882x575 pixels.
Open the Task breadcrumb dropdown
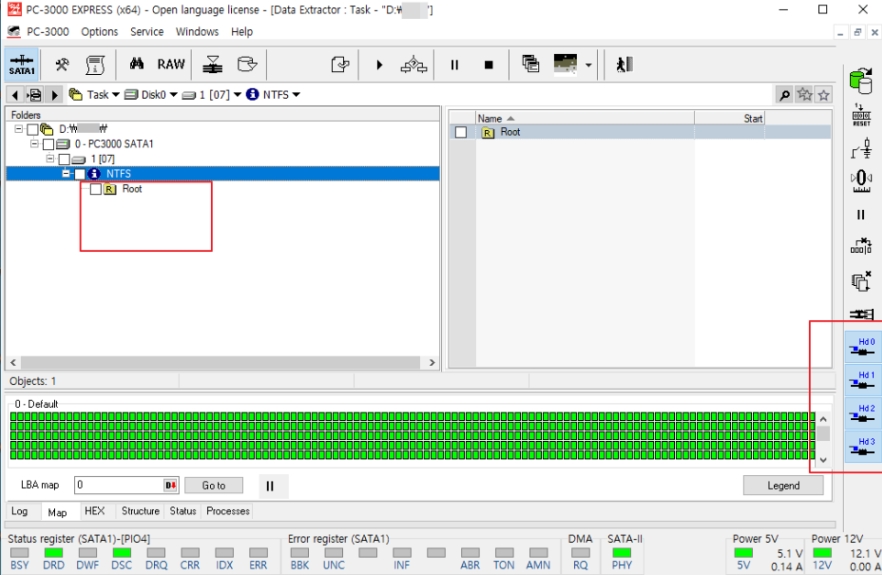tap(116, 95)
